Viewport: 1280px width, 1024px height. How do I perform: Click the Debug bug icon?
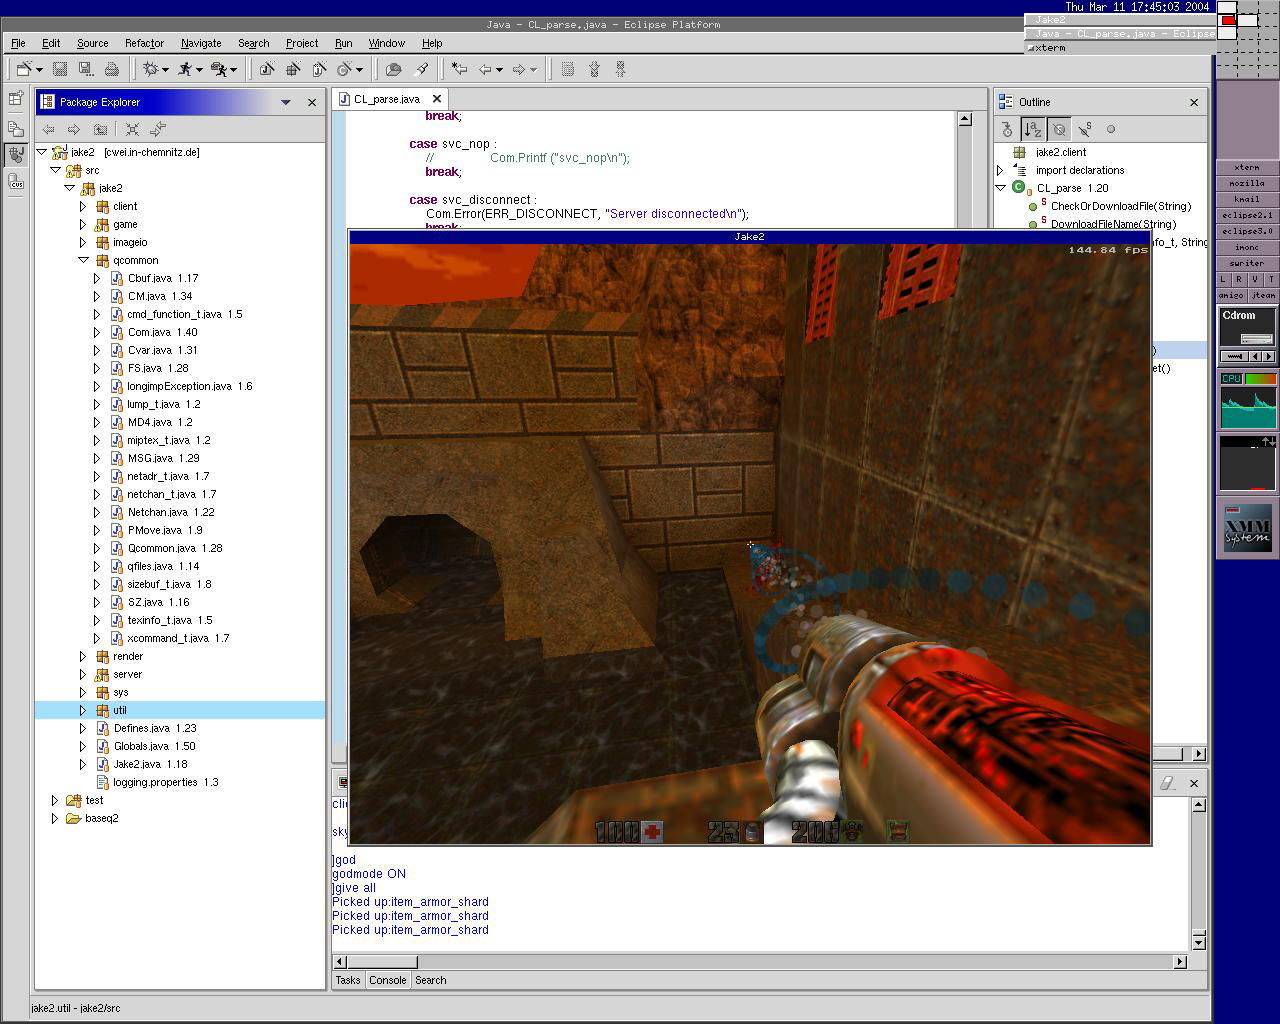pos(151,69)
